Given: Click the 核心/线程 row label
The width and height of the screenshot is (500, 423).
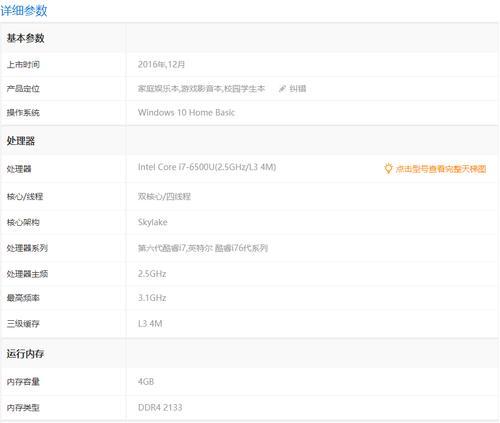Looking at the screenshot, I should [x=25, y=196].
